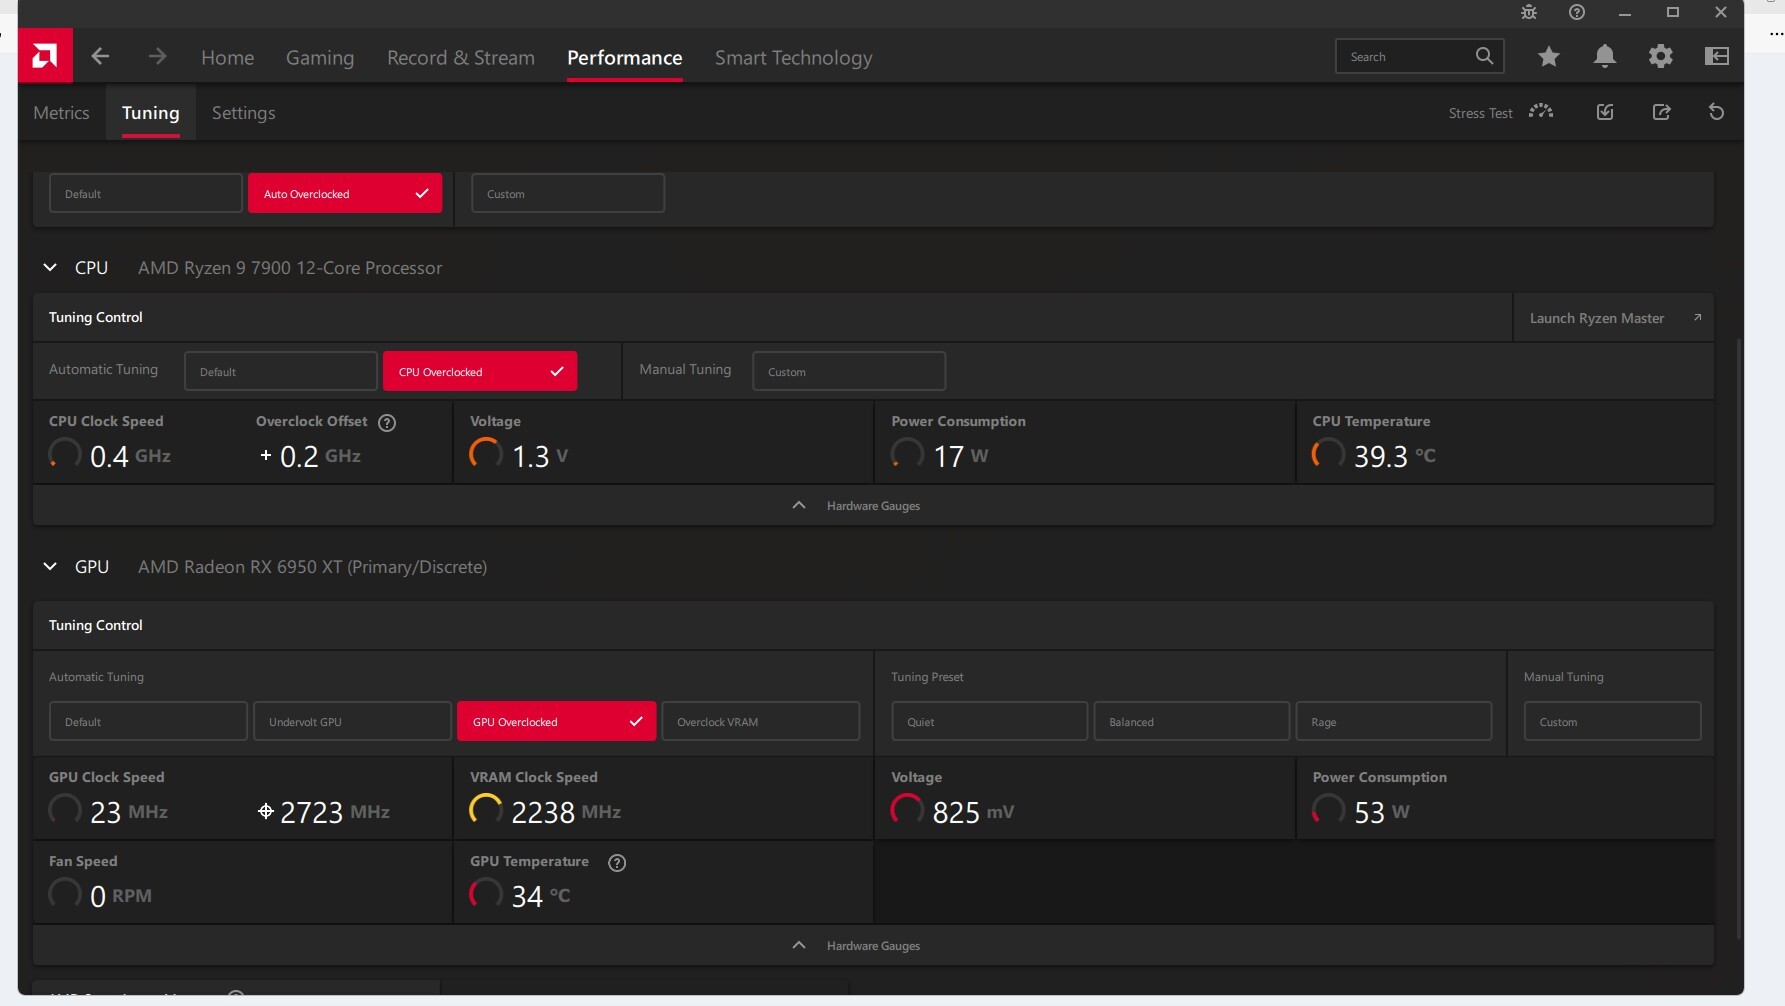Choose the Rage tuning preset
This screenshot has width=1785, height=1006.
tap(1394, 721)
